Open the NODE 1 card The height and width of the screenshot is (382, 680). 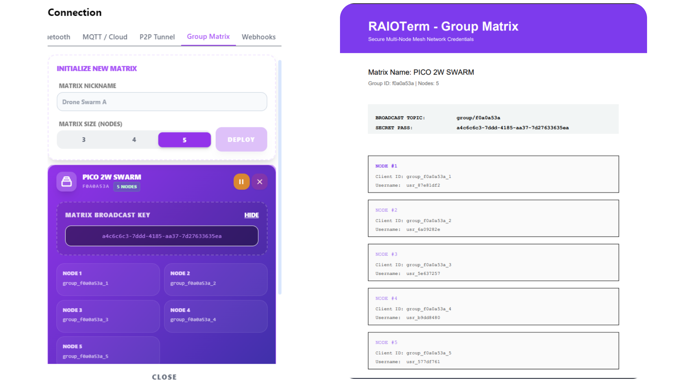(x=108, y=279)
